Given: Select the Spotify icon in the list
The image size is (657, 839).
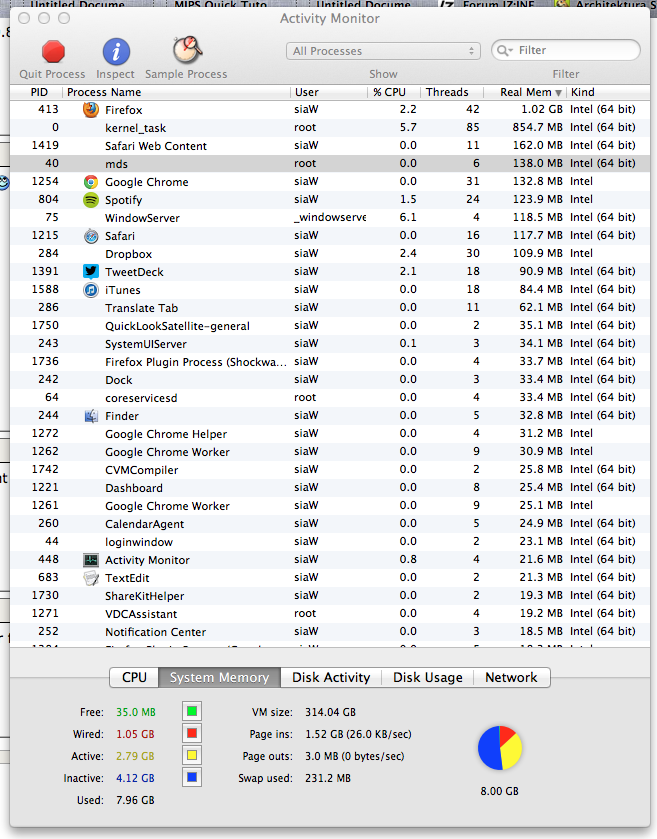Looking at the screenshot, I should (x=91, y=200).
